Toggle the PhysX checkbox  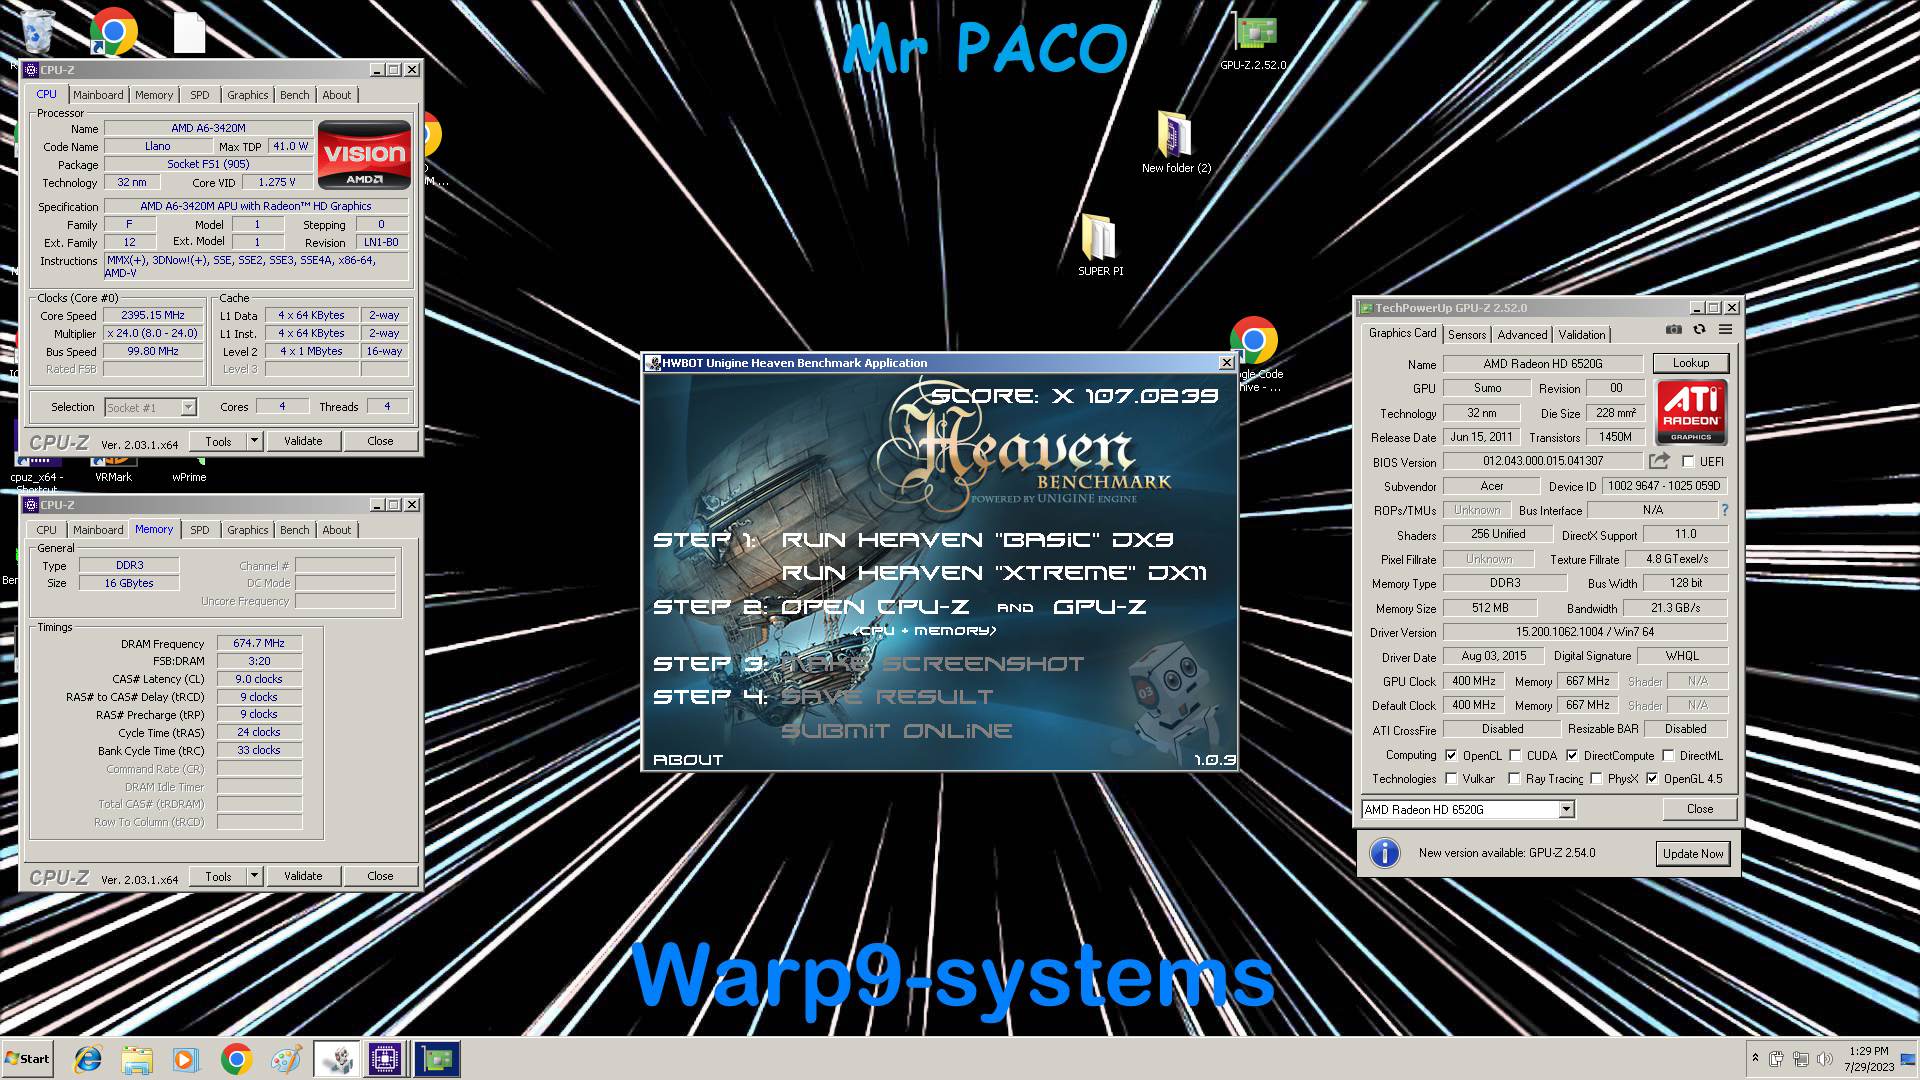coord(1596,778)
